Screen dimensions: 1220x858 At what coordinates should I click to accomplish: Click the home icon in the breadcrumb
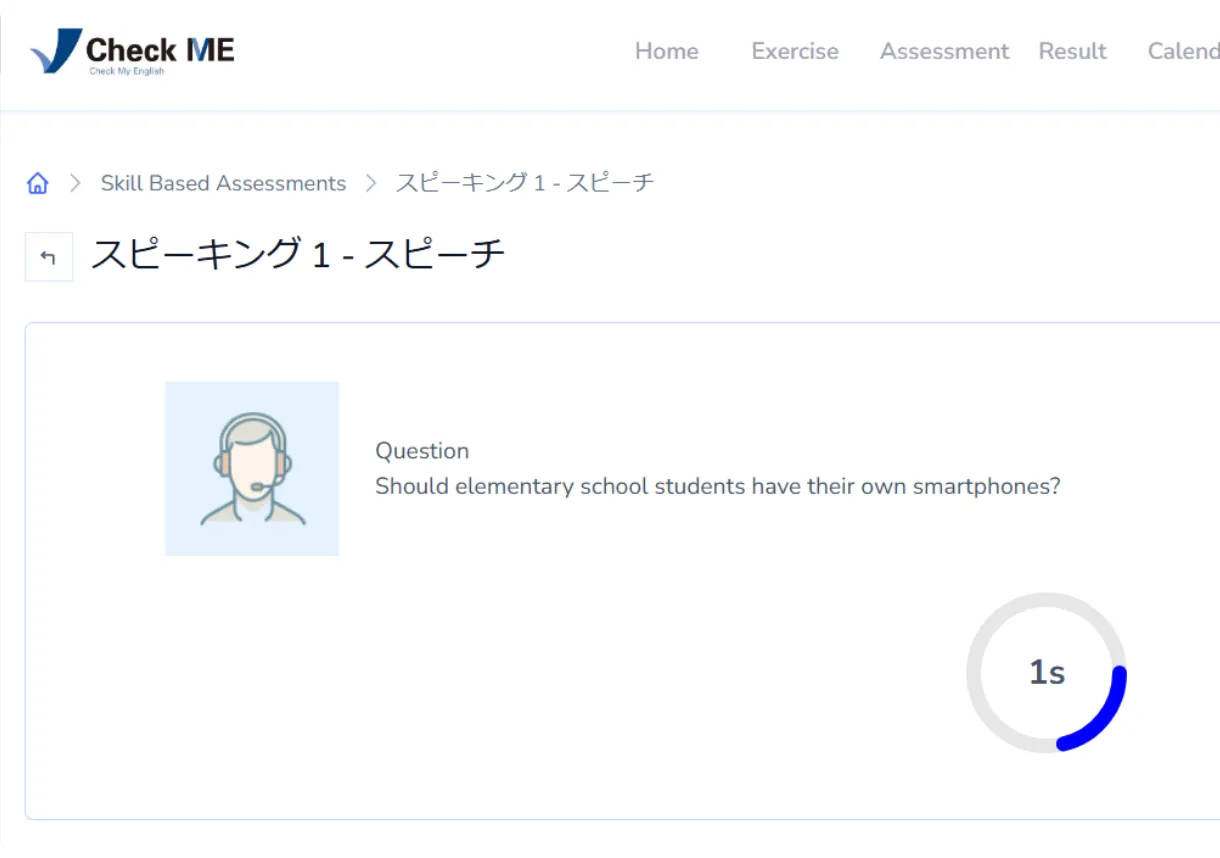(38, 183)
